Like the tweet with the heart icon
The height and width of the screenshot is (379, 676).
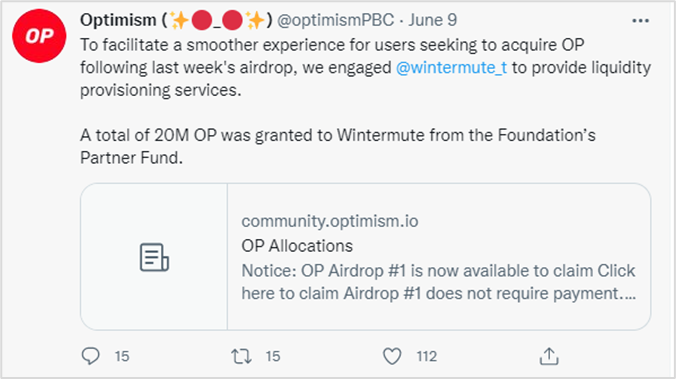392,357
